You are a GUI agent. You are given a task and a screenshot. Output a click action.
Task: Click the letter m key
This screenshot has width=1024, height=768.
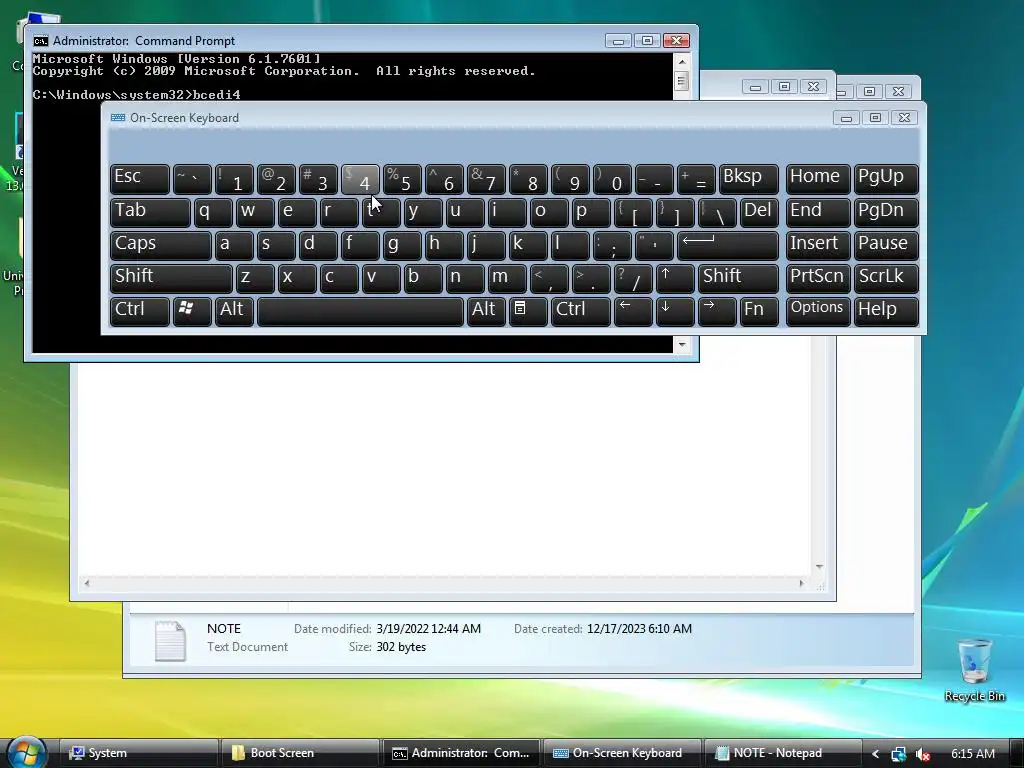(507, 278)
